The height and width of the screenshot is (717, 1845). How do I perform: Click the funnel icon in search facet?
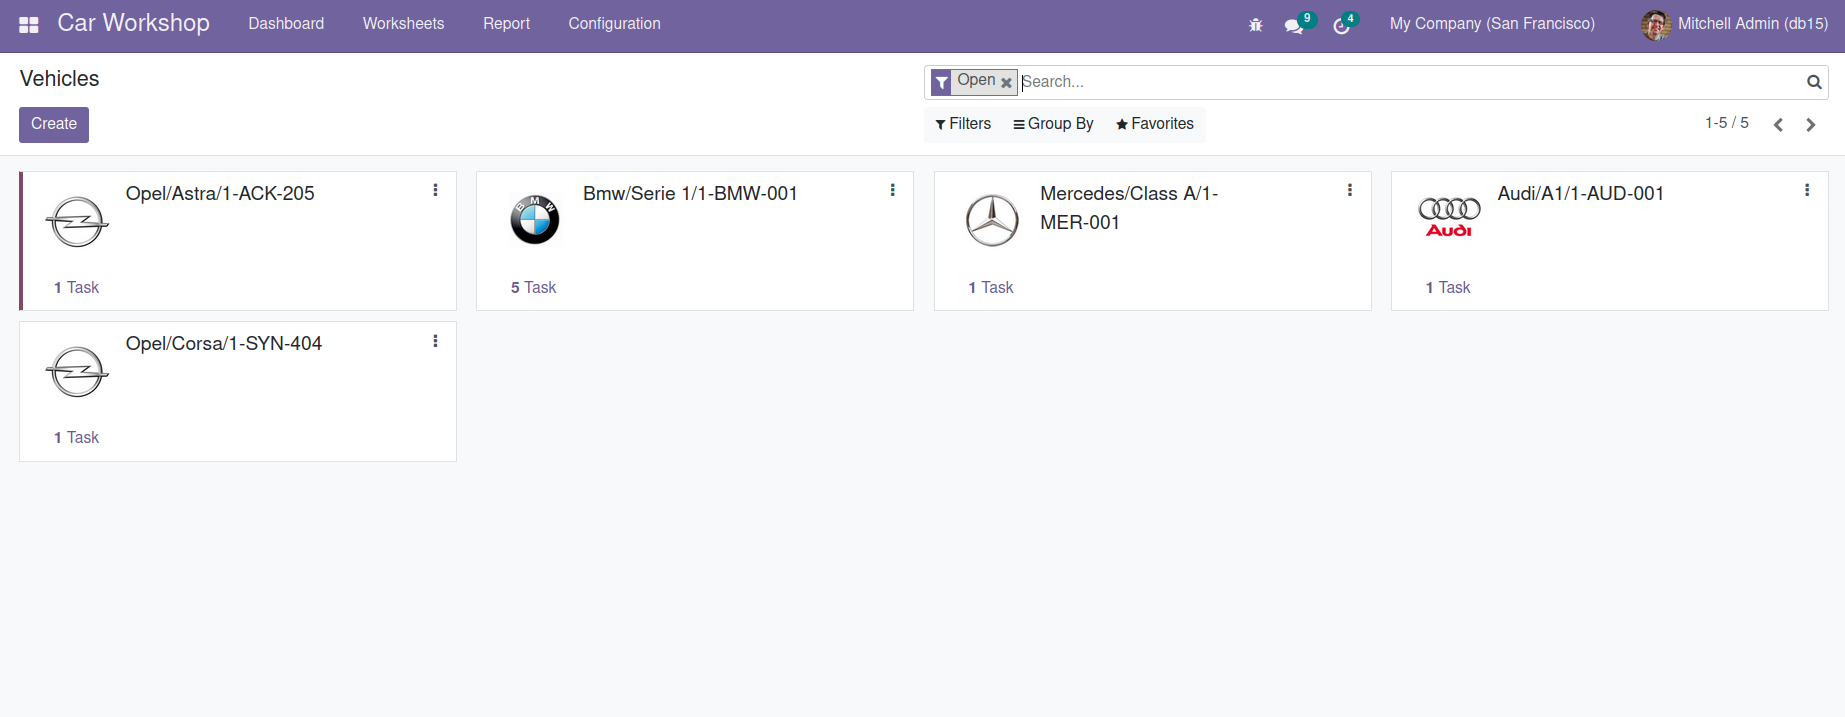point(942,83)
